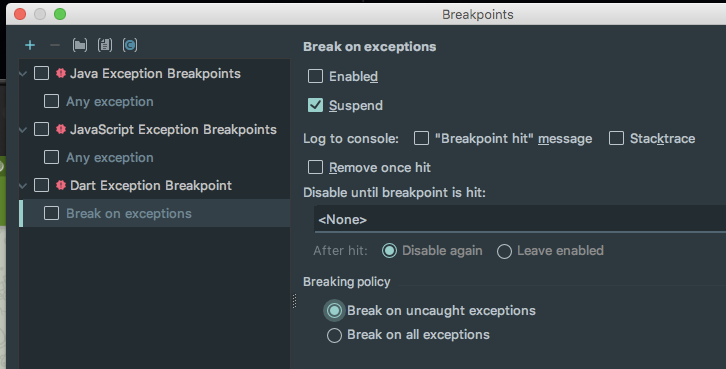
Task: Collapse Java Exception Breakpoints group
Action: click(x=23, y=74)
